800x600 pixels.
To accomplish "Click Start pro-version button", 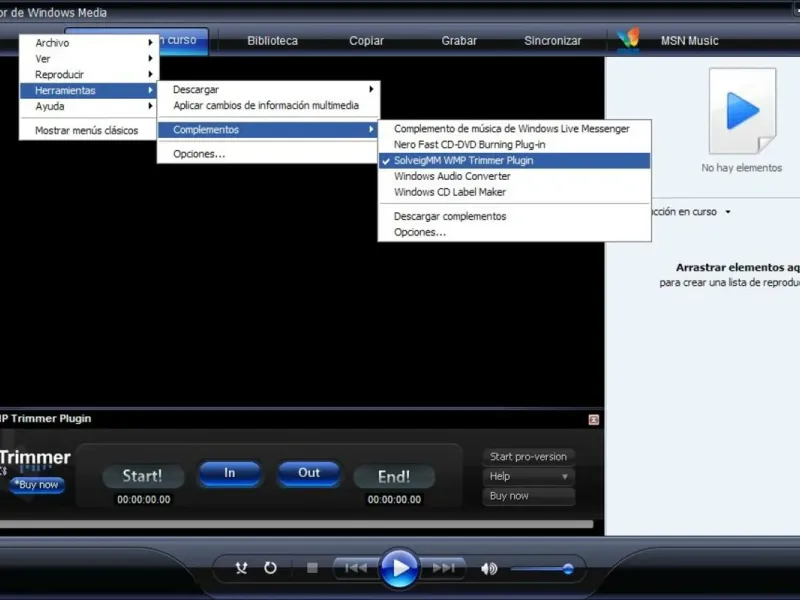I will tap(529, 457).
